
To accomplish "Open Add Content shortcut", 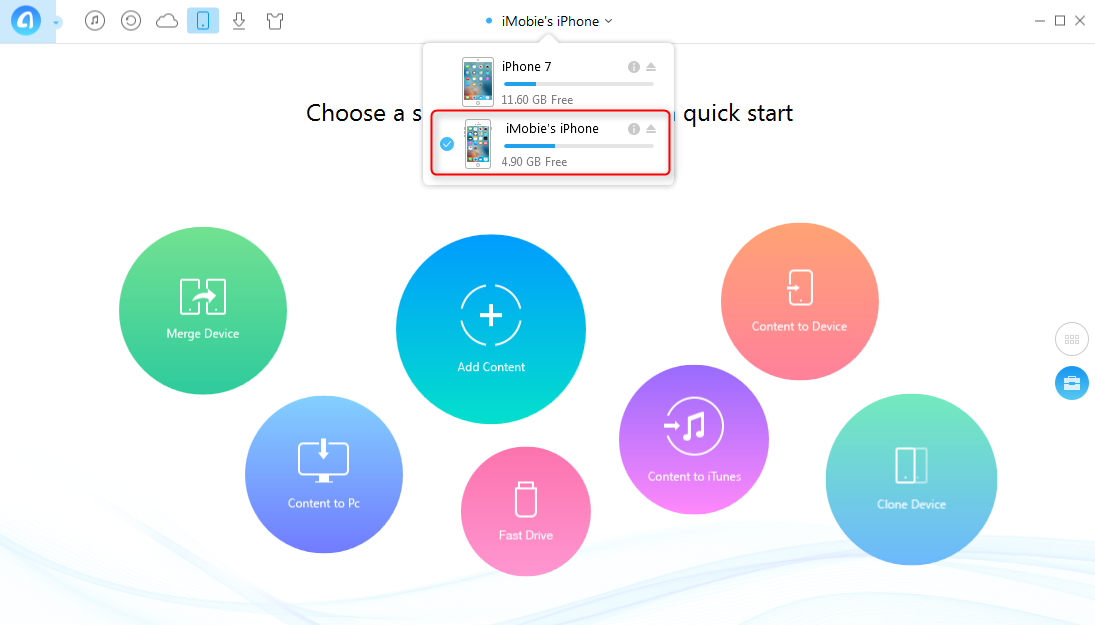I will (x=491, y=329).
